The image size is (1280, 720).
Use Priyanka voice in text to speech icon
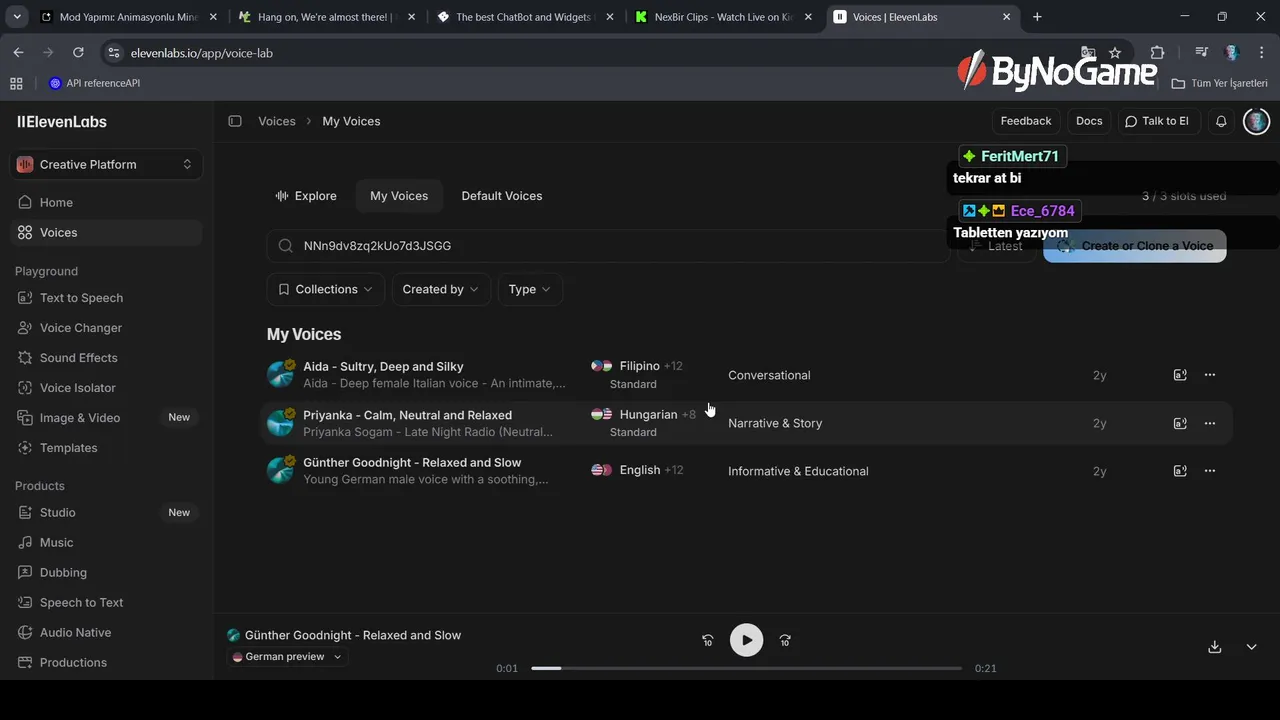pyautogui.click(x=1180, y=423)
